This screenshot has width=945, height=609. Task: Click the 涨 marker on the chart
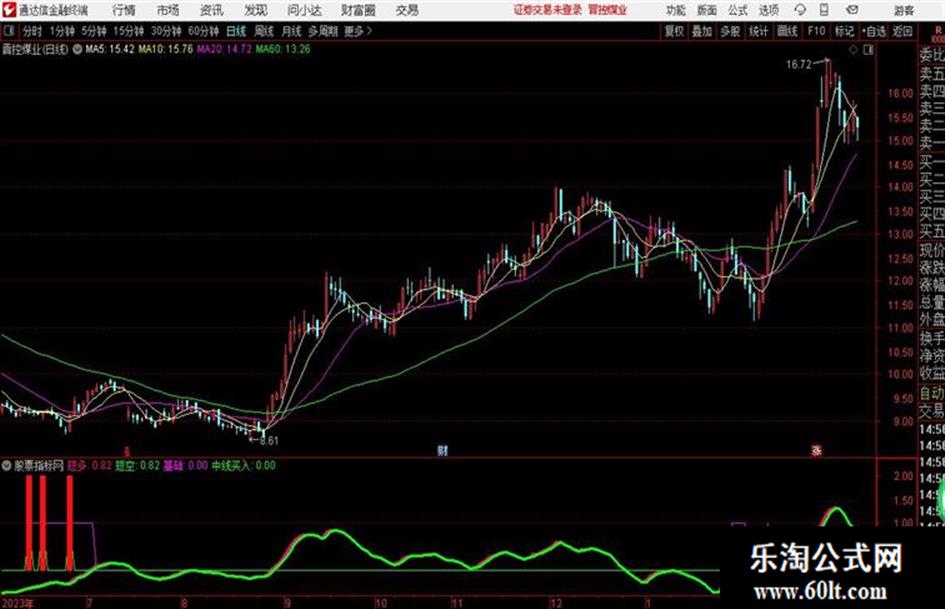click(x=817, y=450)
